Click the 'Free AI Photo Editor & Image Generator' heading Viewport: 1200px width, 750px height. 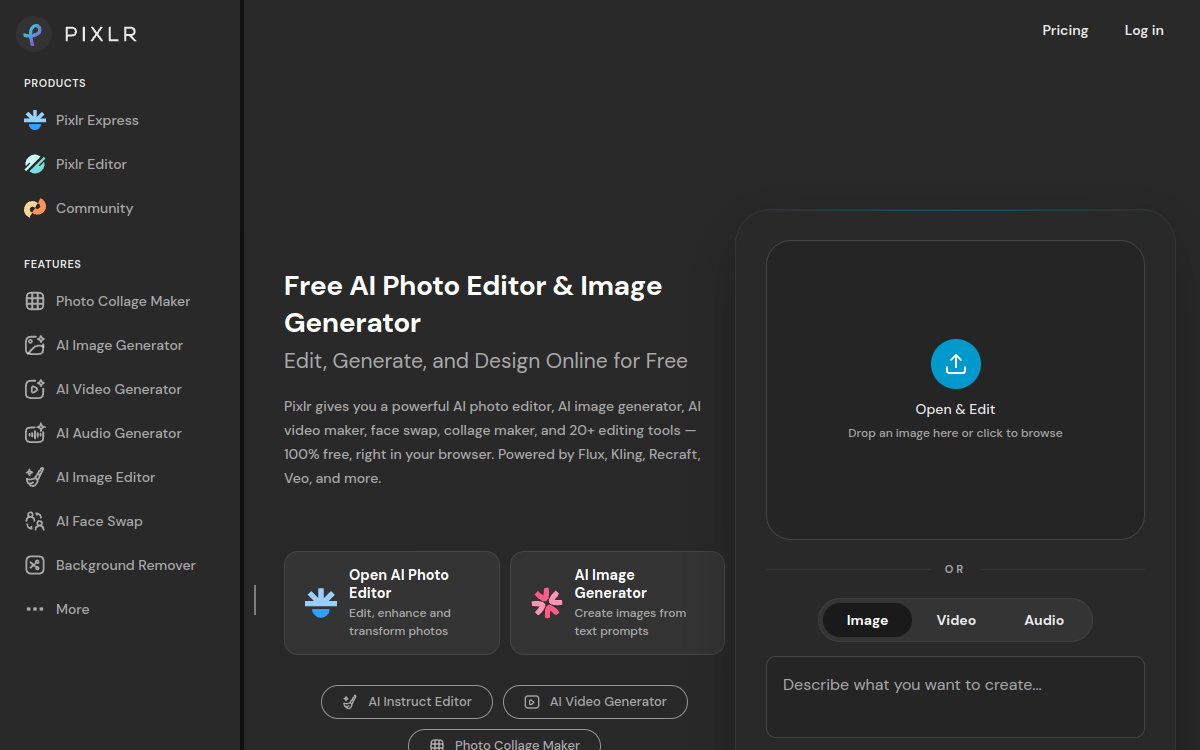(473, 304)
